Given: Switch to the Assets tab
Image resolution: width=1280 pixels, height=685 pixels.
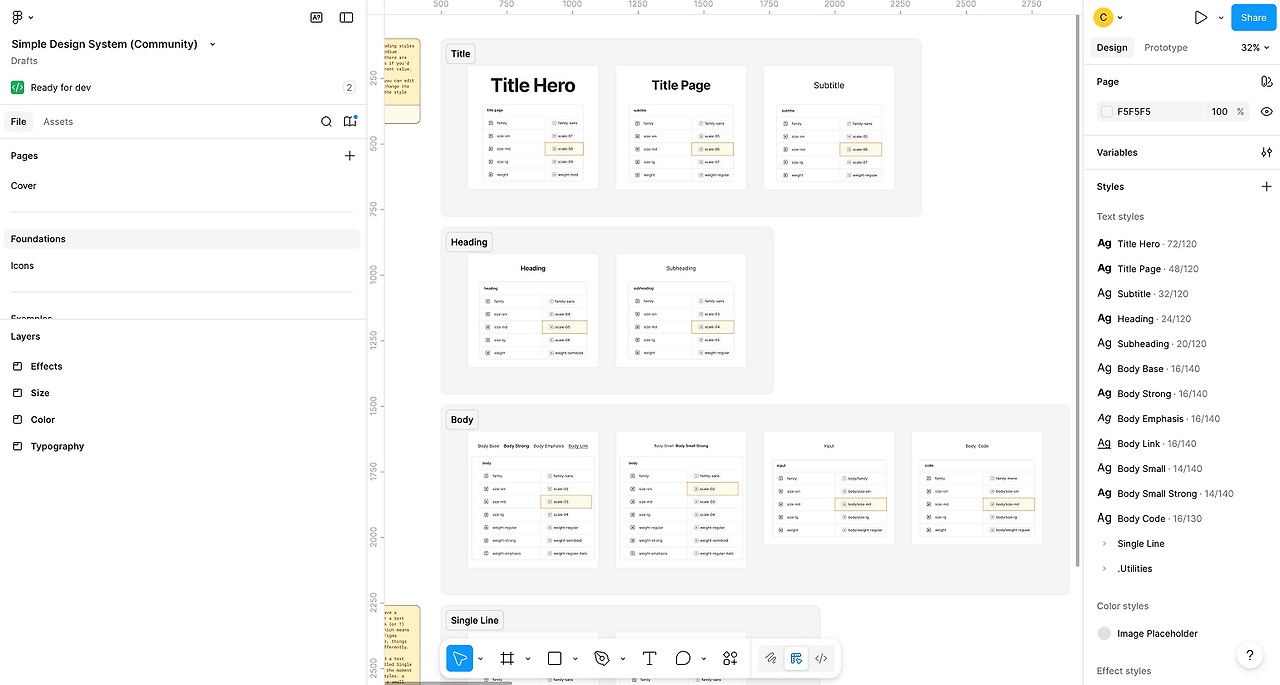Looking at the screenshot, I should tap(58, 121).
